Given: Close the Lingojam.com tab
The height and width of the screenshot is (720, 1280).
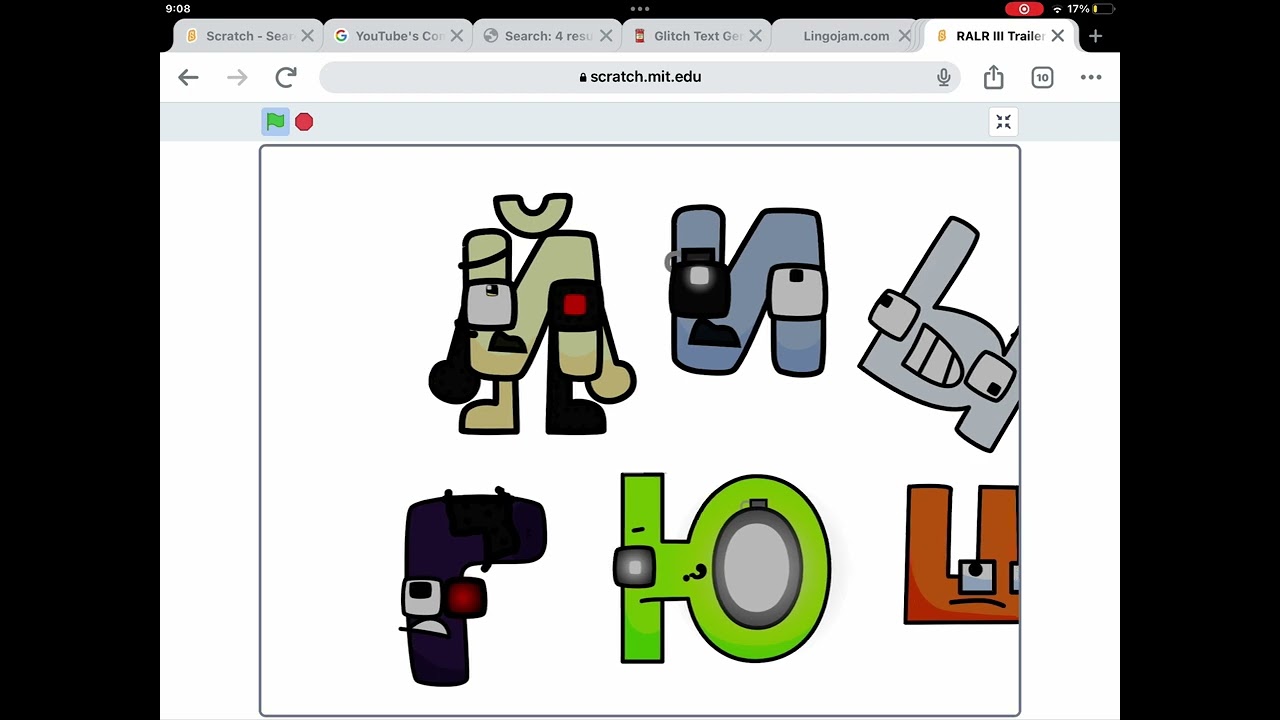Looking at the screenshot, I should click(904, 36).
